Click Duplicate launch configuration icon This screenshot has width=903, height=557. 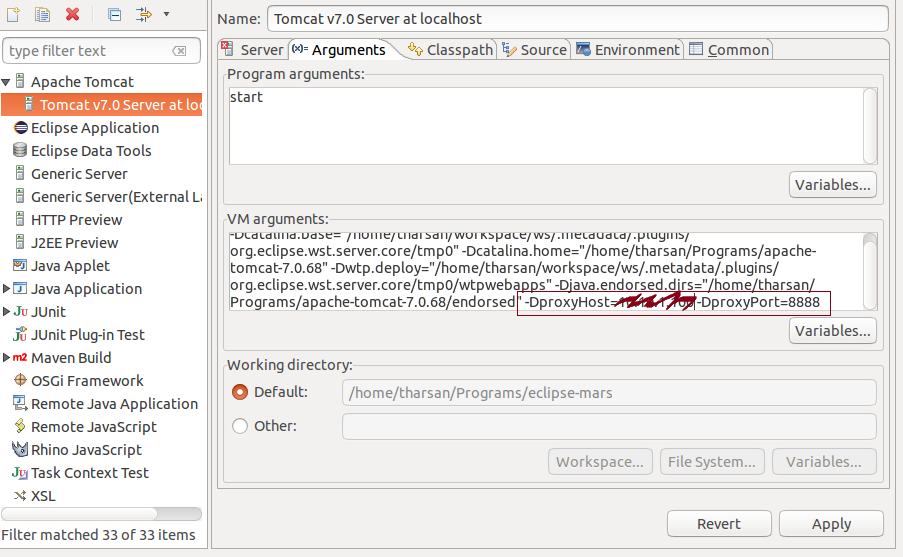click(42, 14)
